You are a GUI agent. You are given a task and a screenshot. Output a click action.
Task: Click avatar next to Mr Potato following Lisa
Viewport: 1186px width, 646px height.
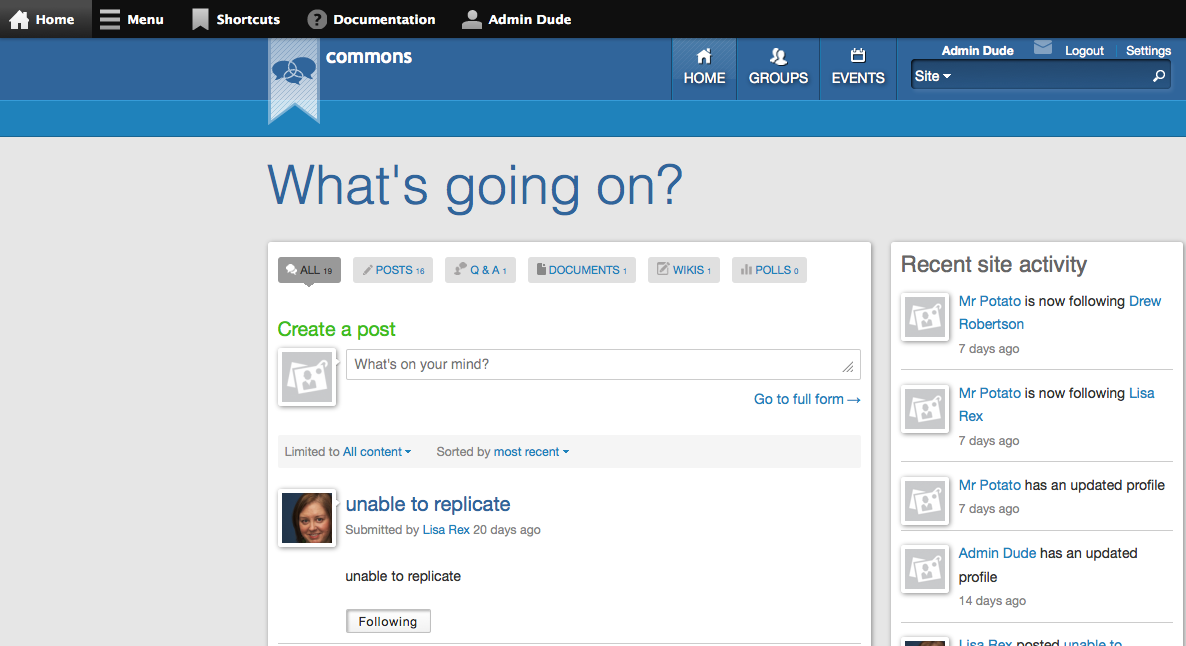[x=925, y=409]
